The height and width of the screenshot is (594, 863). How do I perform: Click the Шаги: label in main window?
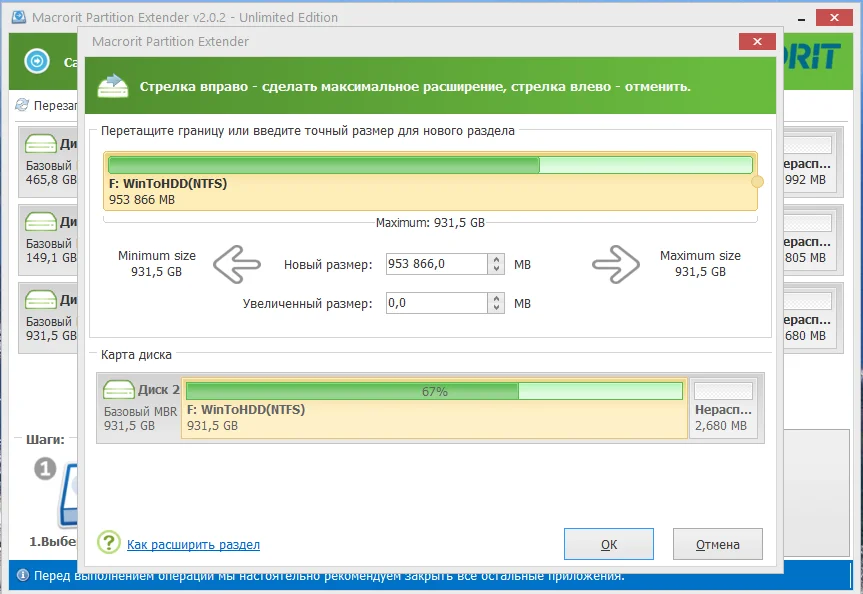point(45,439)
